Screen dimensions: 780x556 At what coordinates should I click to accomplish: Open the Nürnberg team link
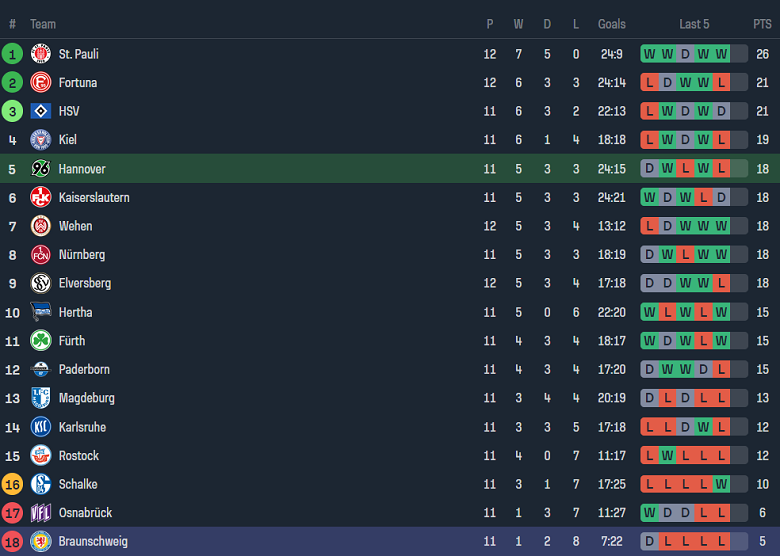click(81, 255)
